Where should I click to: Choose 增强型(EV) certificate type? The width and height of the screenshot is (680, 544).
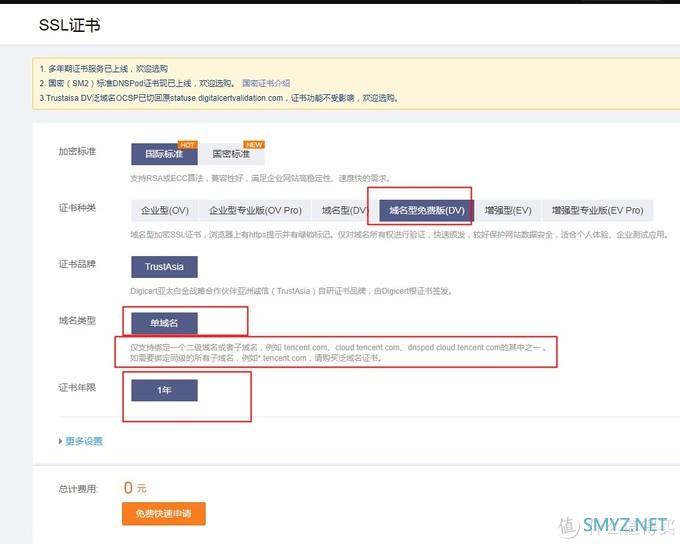(x=508, y=211)
